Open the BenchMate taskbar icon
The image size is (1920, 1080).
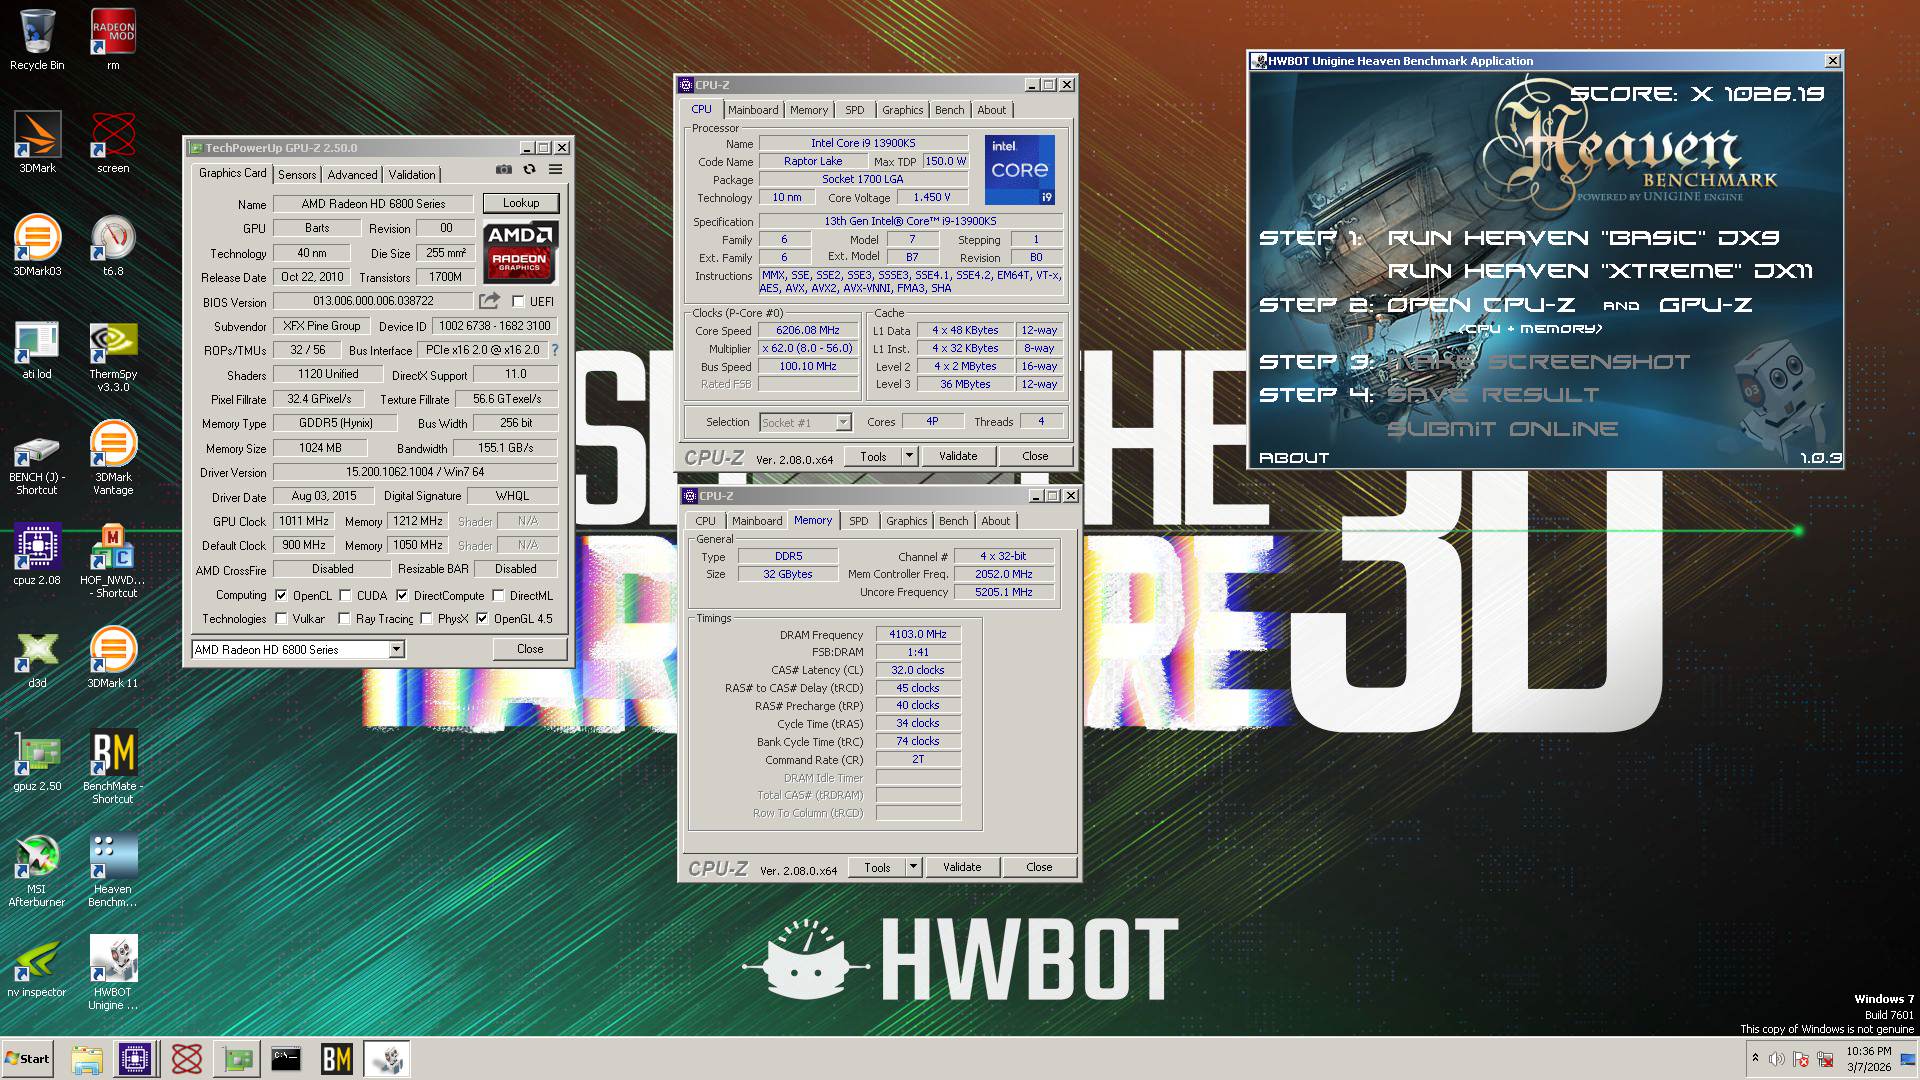[336, 1059]
